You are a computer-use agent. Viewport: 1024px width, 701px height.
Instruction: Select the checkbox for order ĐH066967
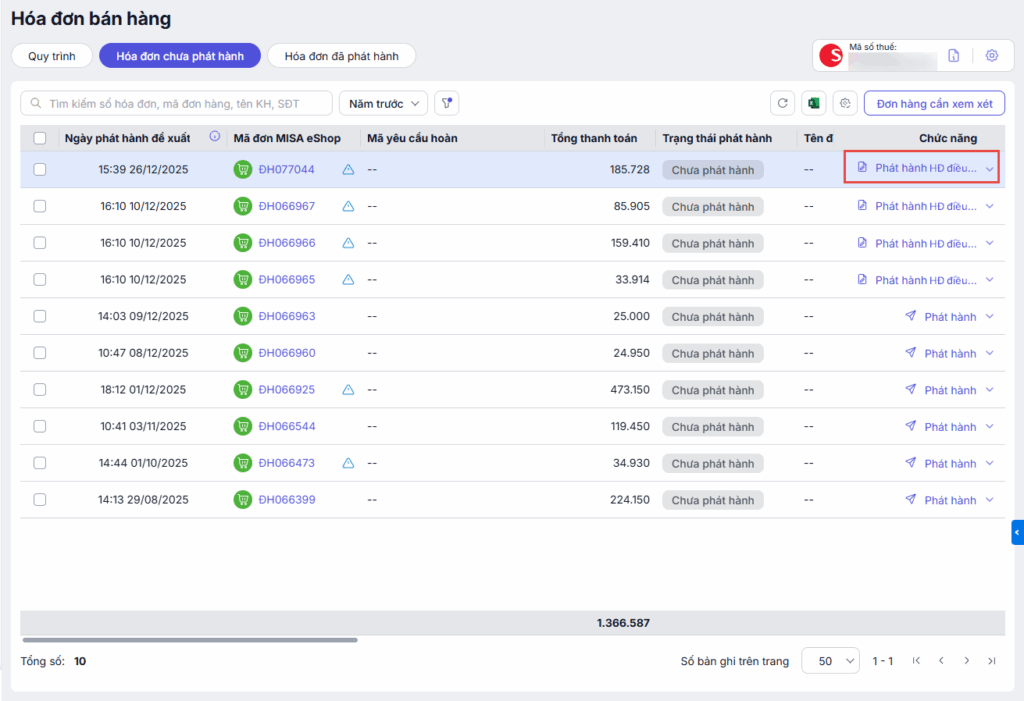coord(40,206)
